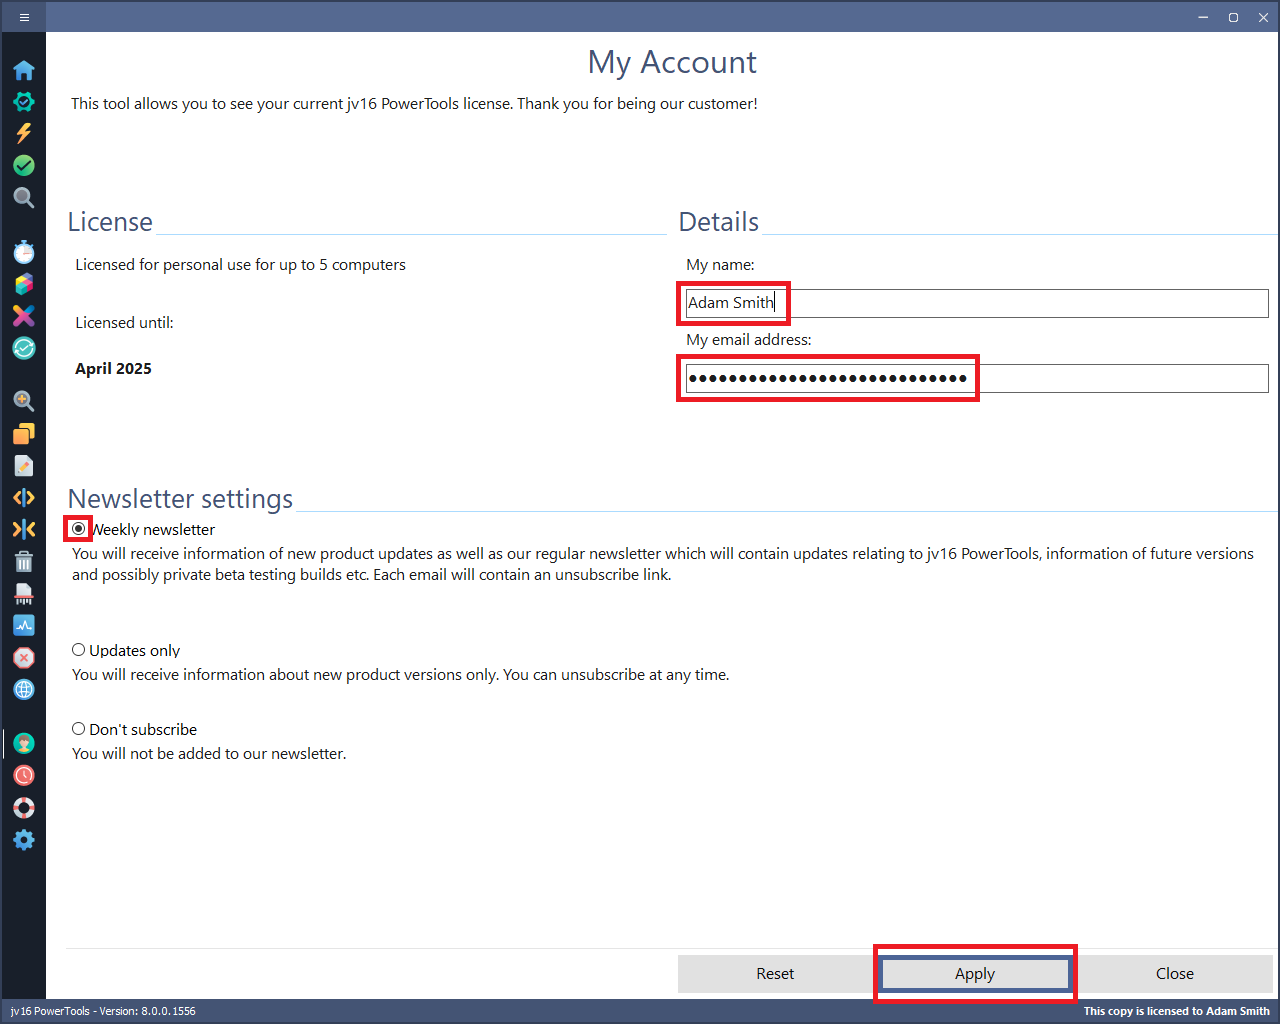Click the My email address field
Image resolution: width=1280 pixels, height=1024 pixels.
click(976, 378)
